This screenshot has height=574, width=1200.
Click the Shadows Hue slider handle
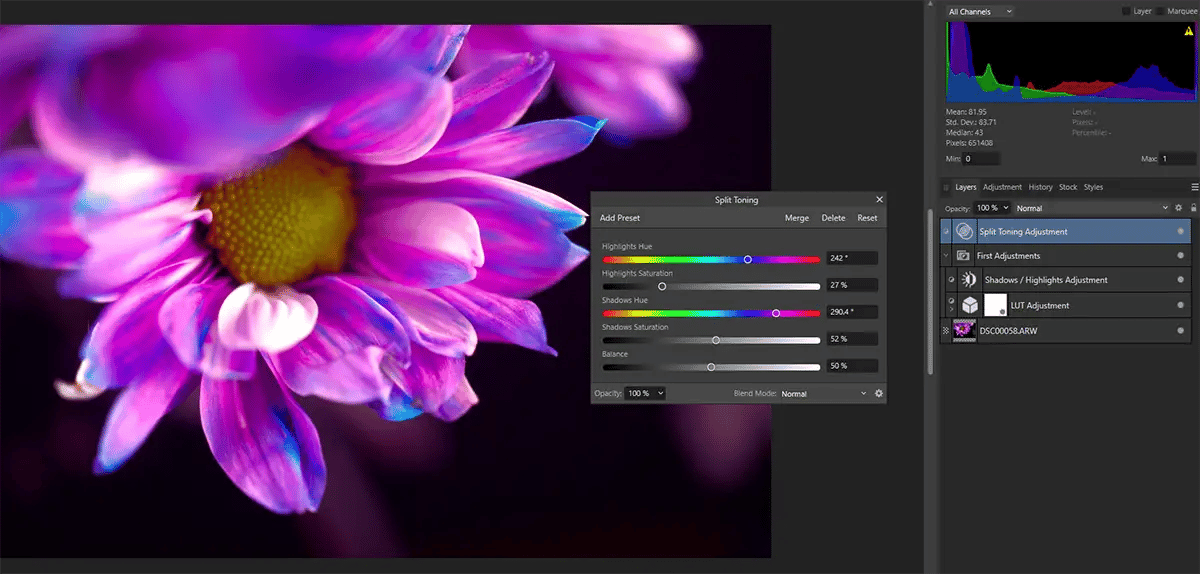(x=776, y=313)
